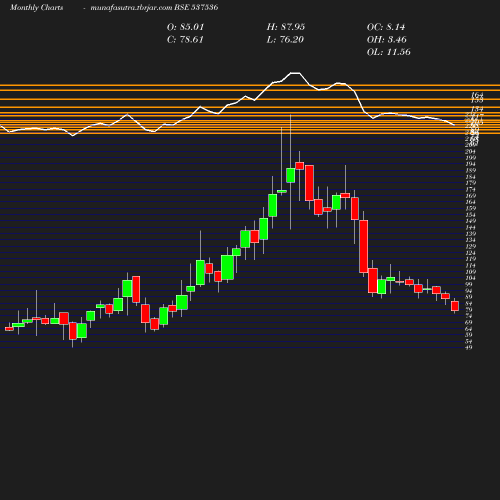Click the first small red candle at chart start
The height and width of the screenshot is (500, 500).
(9, 329)
